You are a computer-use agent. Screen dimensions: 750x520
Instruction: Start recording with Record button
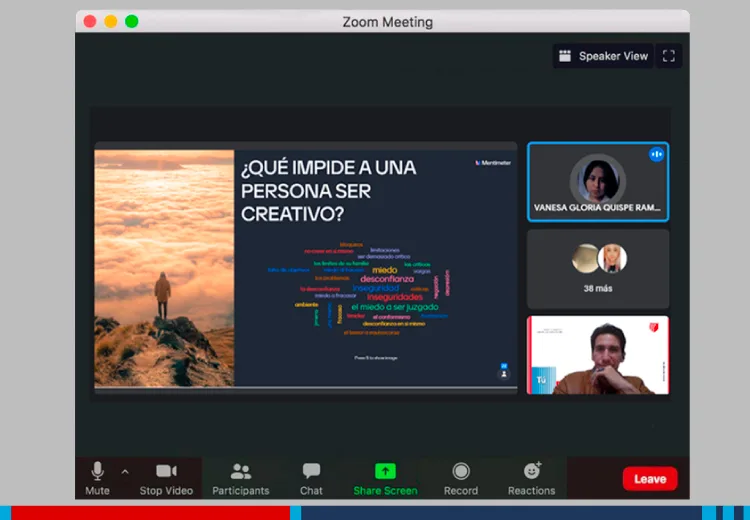pyautogui.click(x=461, y=478)
